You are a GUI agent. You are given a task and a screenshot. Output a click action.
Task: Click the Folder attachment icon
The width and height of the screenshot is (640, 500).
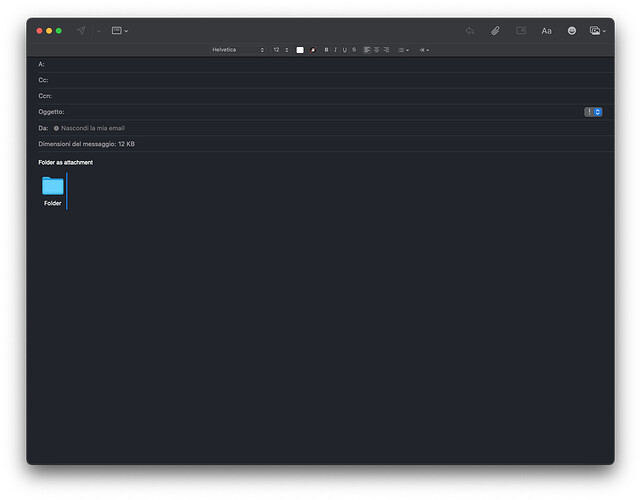(x=53, y=186)
